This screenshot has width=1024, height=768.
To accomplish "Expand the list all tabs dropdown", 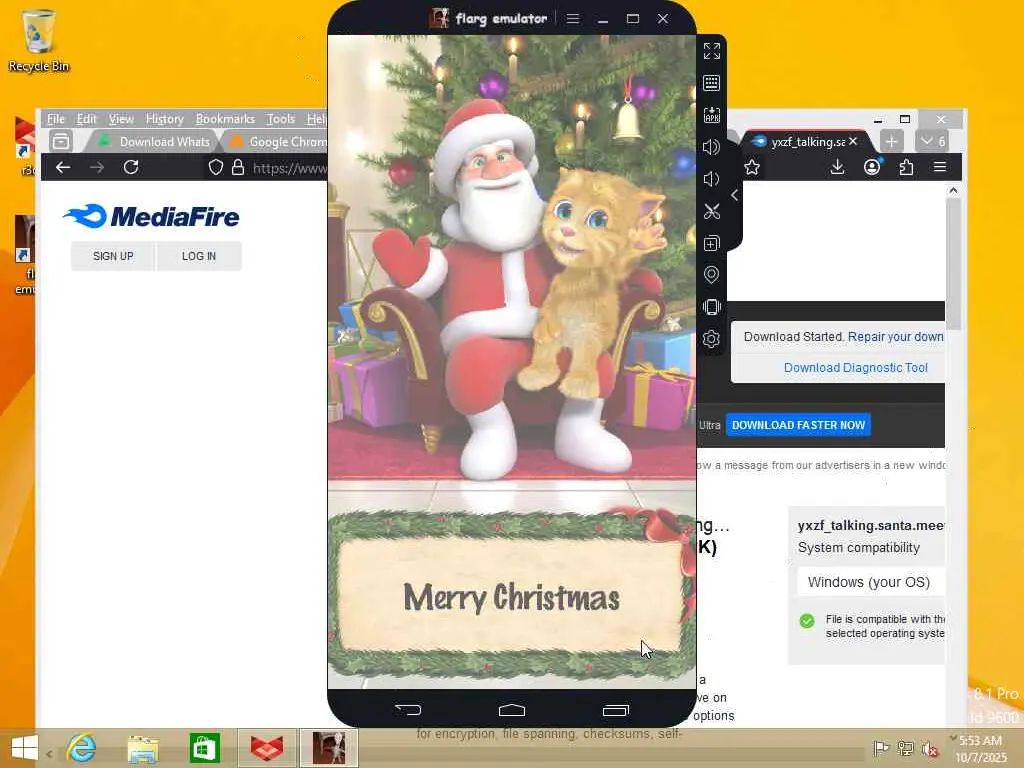I will point(933,141).
